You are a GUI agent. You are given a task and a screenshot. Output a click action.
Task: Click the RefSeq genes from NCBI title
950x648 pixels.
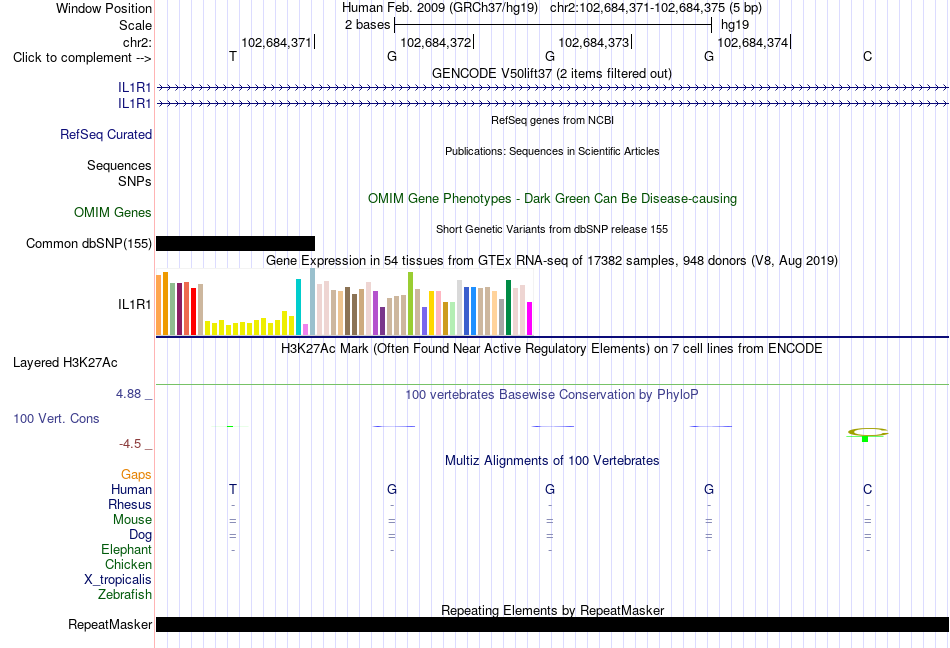click(x=552, y=120)
